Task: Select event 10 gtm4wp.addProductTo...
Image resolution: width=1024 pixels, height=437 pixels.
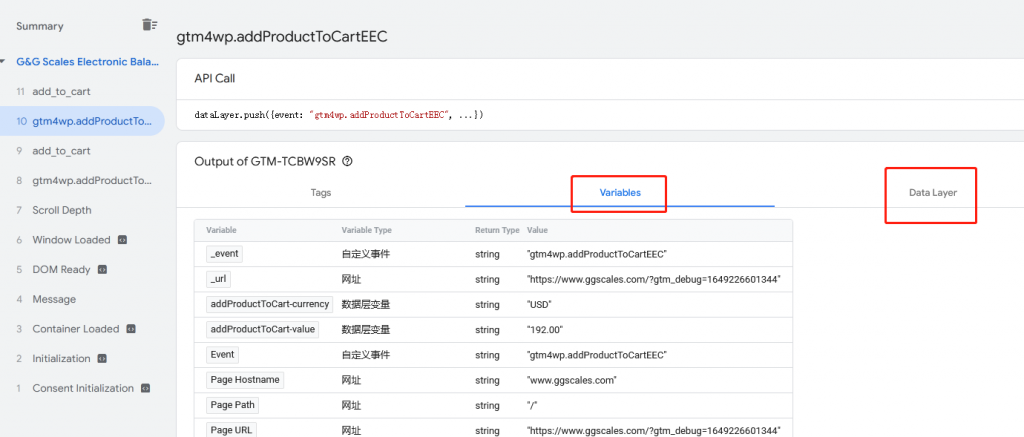Action: tap(82, 121)
